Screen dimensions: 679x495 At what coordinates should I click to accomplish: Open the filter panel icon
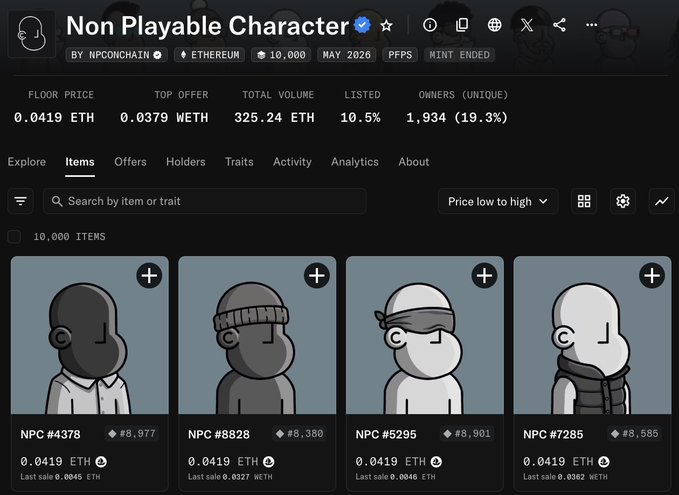point(20,201)
